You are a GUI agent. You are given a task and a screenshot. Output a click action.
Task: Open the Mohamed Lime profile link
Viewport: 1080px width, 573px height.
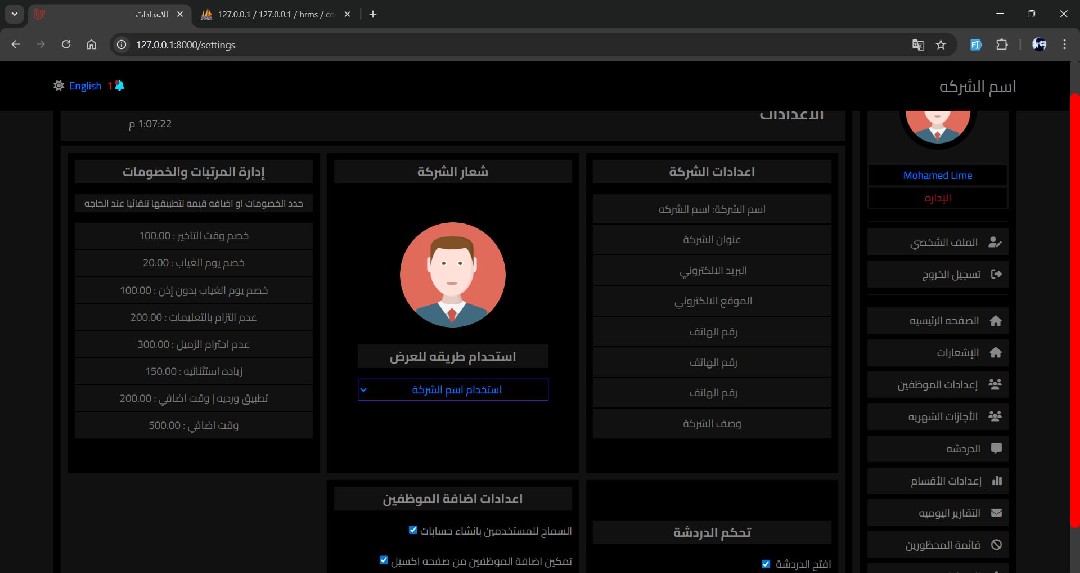[x=937, y=176]
